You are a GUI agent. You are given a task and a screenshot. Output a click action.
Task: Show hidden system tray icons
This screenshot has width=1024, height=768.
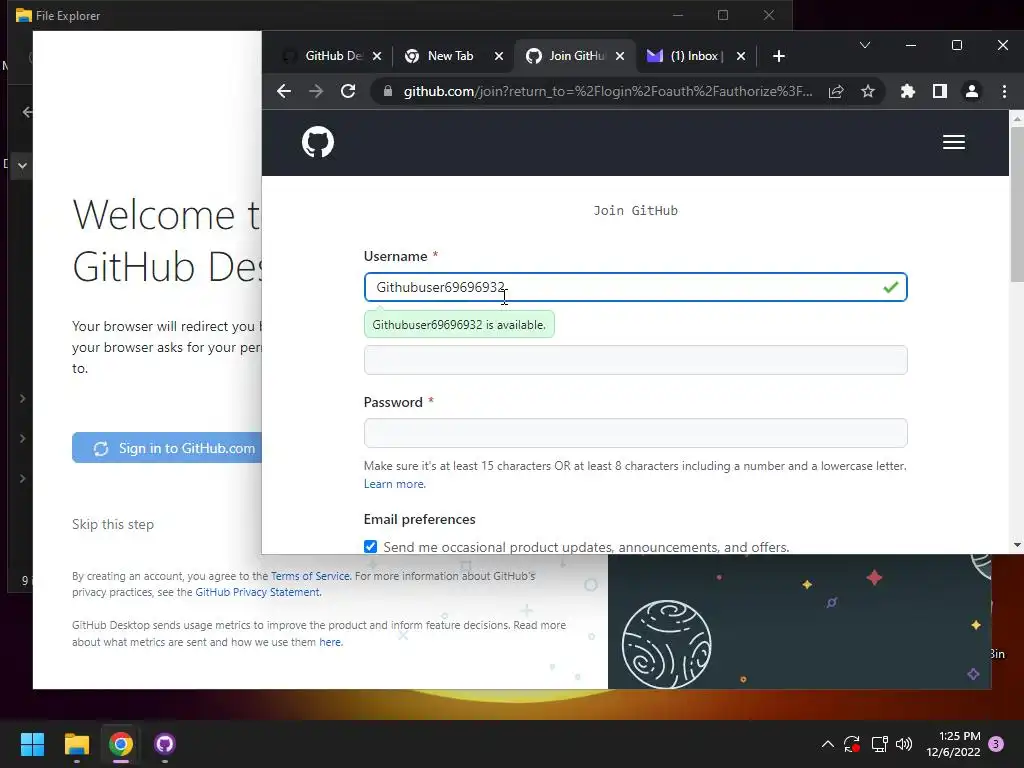pos(827,744)
